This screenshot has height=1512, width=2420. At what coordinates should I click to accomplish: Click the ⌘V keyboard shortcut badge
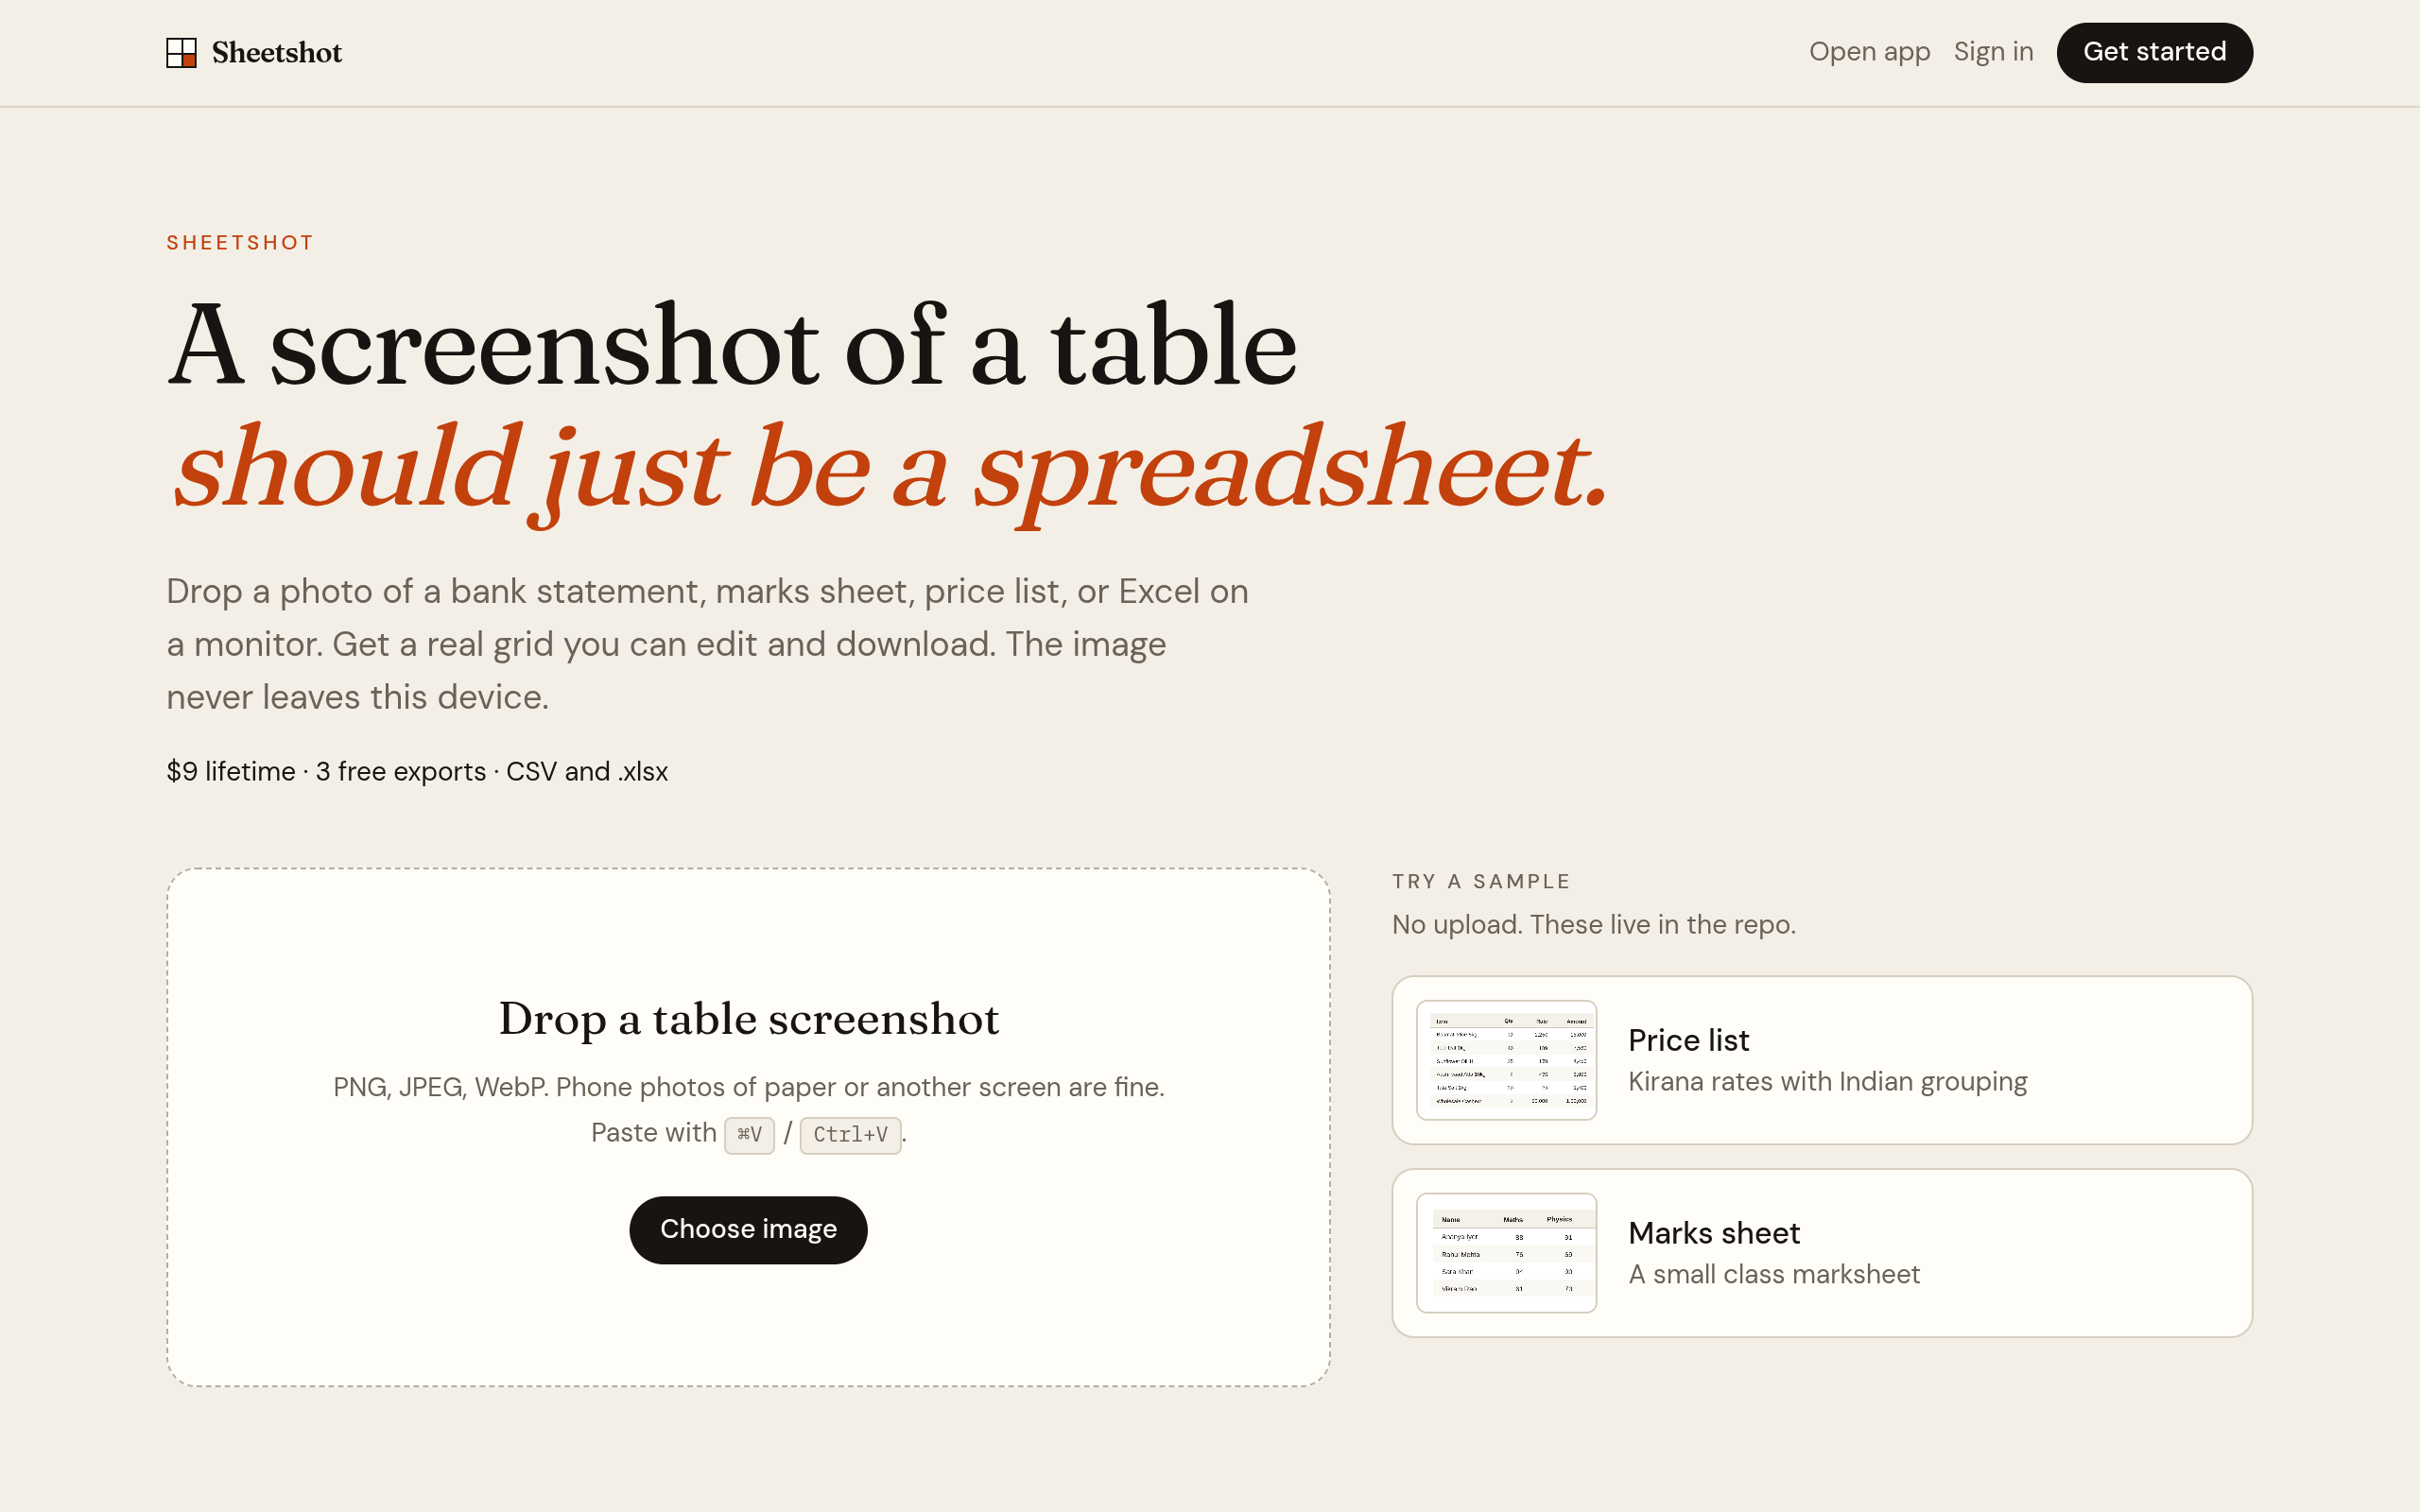point(749,1135)
